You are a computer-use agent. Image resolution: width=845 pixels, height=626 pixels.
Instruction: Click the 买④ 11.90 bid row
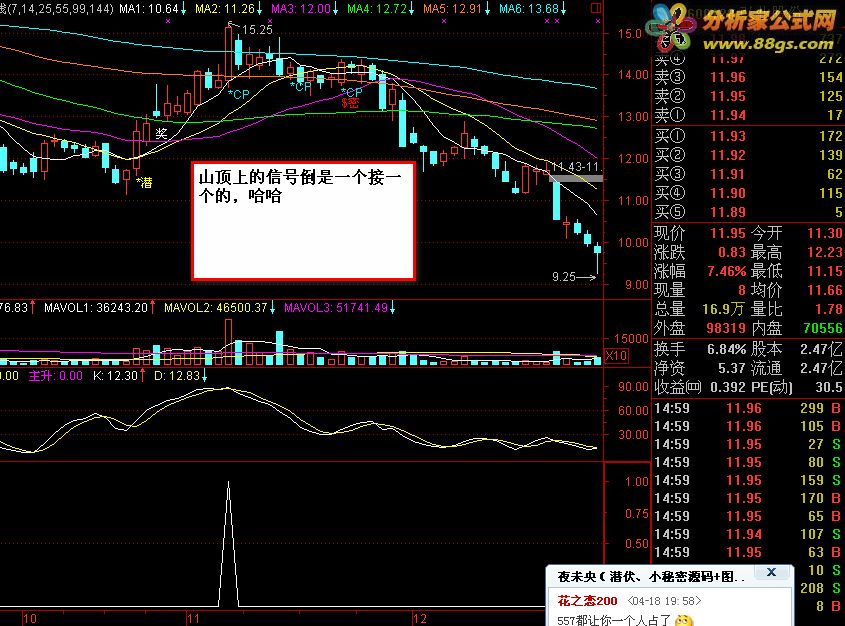coord(749,193)
